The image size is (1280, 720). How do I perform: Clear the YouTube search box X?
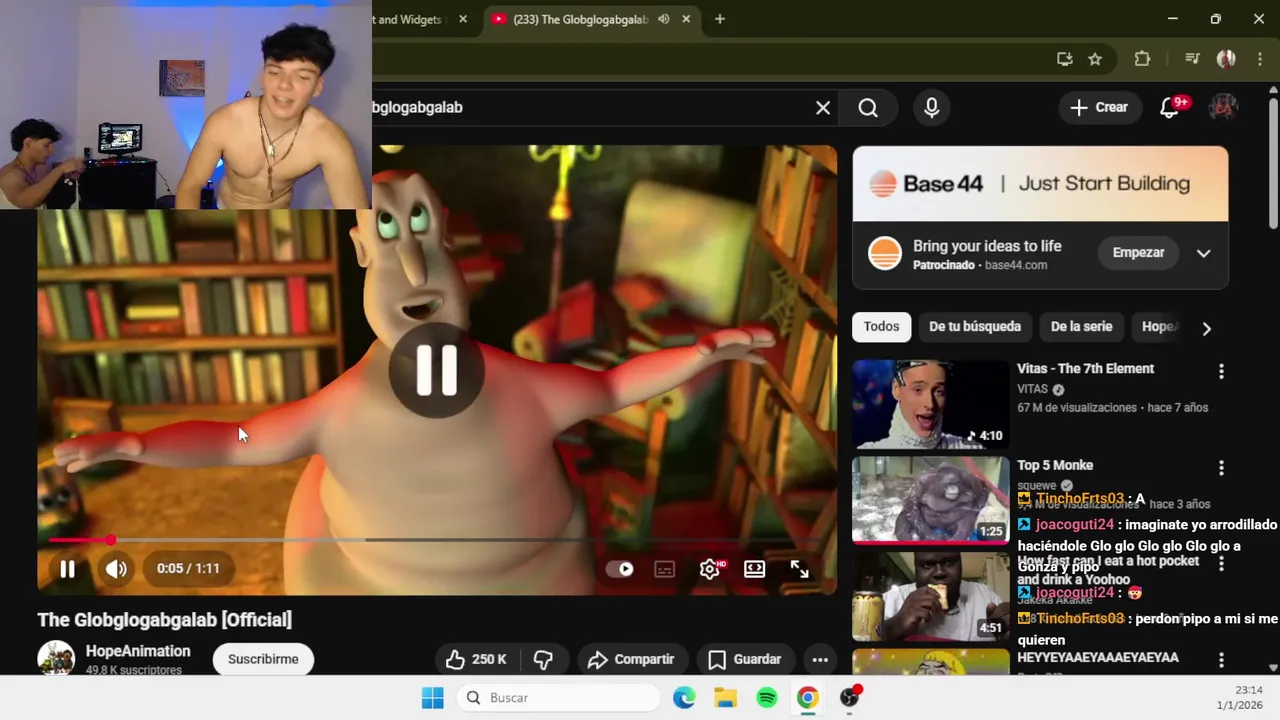click(x=823, y=108)
